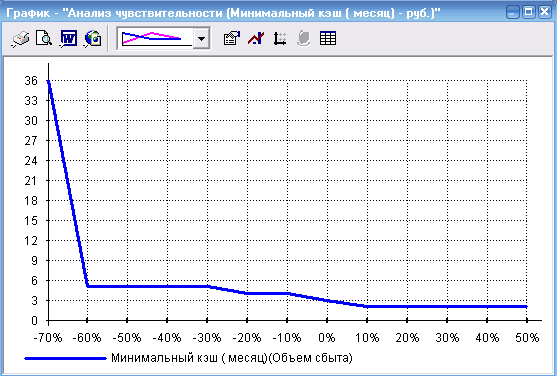Click legend entry "Минимальный кэш ( месяц)(Объем сбыта)"
Viewport: 557px width, 376px height.
point(232,358)
